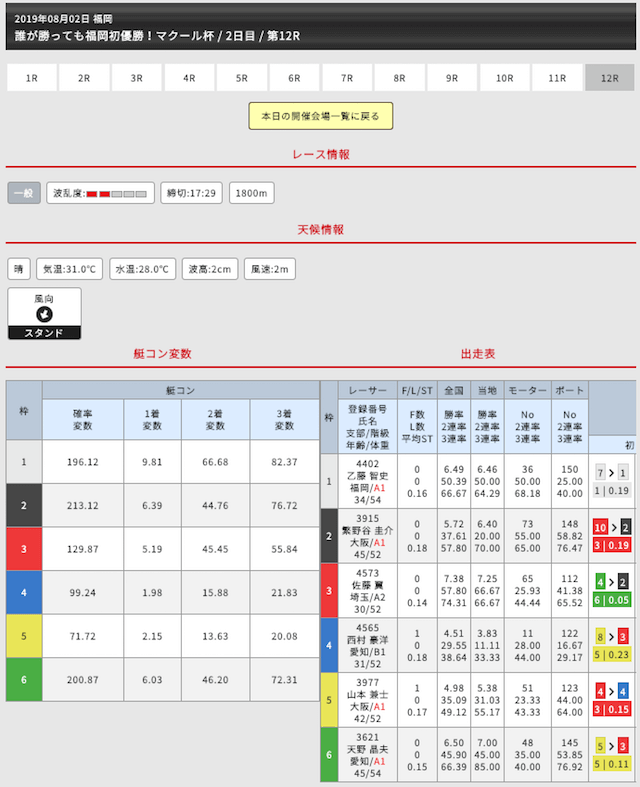Click racer 4573 佐藤 翼 cell
640x787 pixels.
tap(367, 591)
